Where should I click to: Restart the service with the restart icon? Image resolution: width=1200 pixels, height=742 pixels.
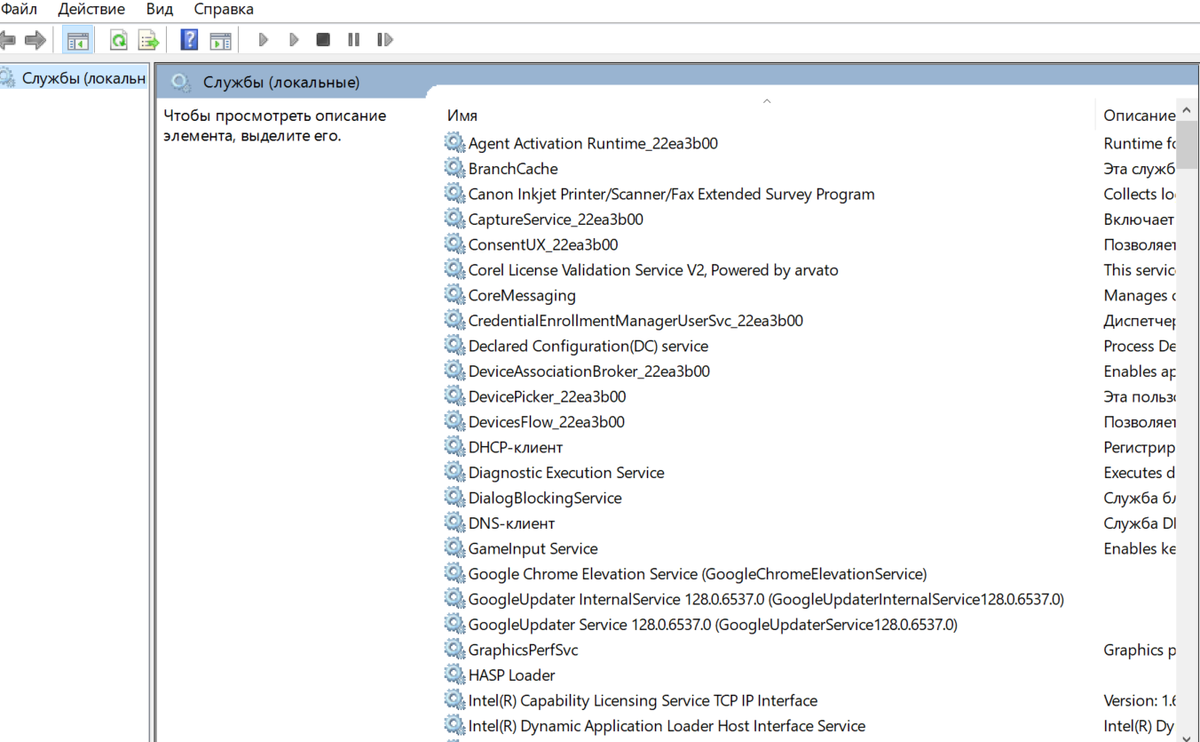pyautogui.click(x=385, y=39)
